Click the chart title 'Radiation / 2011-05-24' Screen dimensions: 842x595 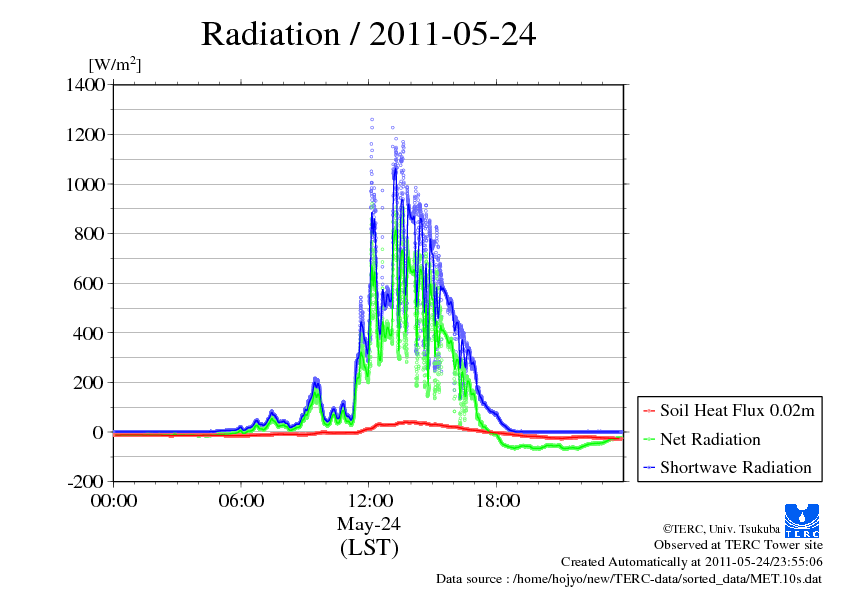coord(368,34)
